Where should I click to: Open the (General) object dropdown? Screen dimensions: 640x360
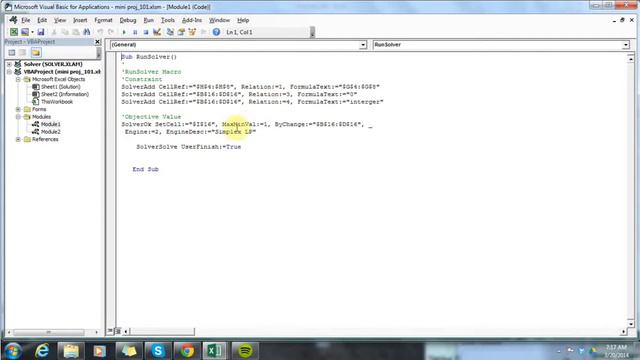click(x=363, y=45)
